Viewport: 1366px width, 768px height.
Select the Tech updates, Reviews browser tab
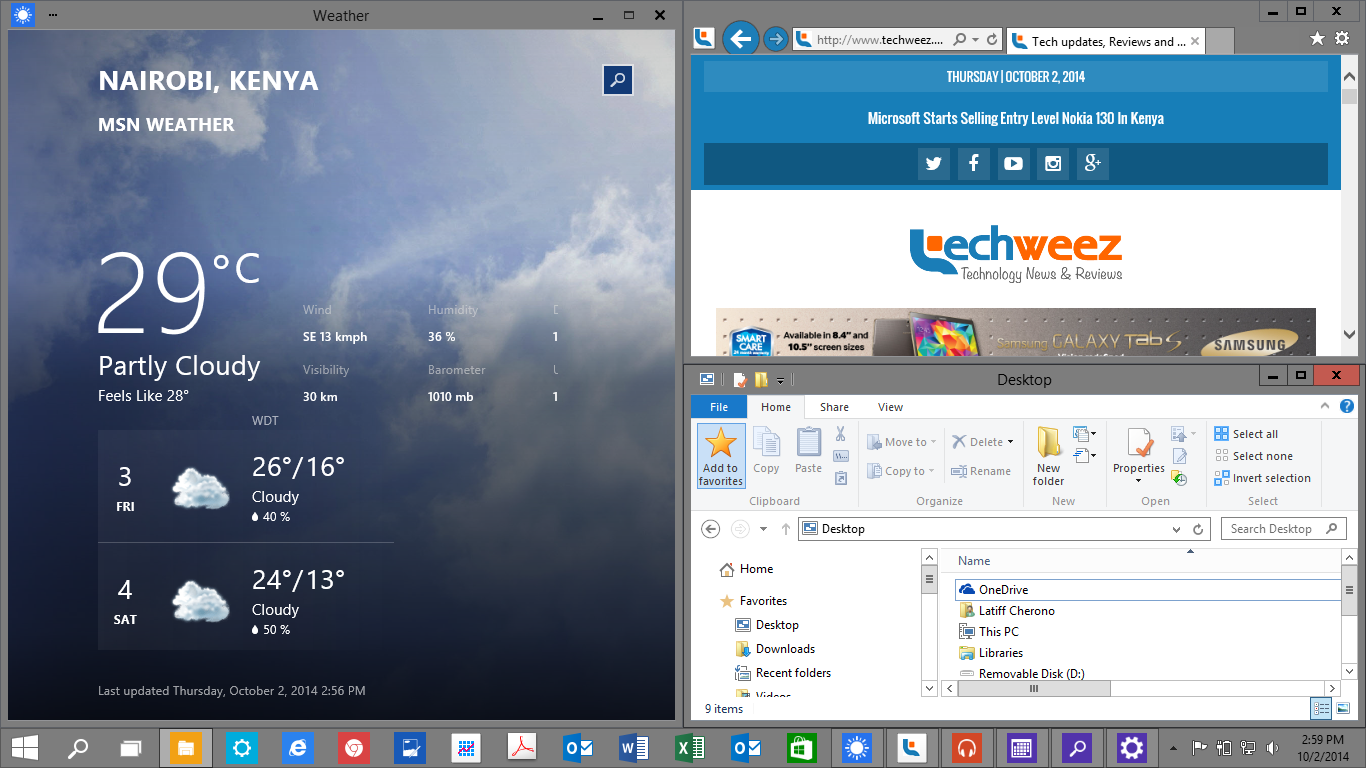click(1105, 41)
